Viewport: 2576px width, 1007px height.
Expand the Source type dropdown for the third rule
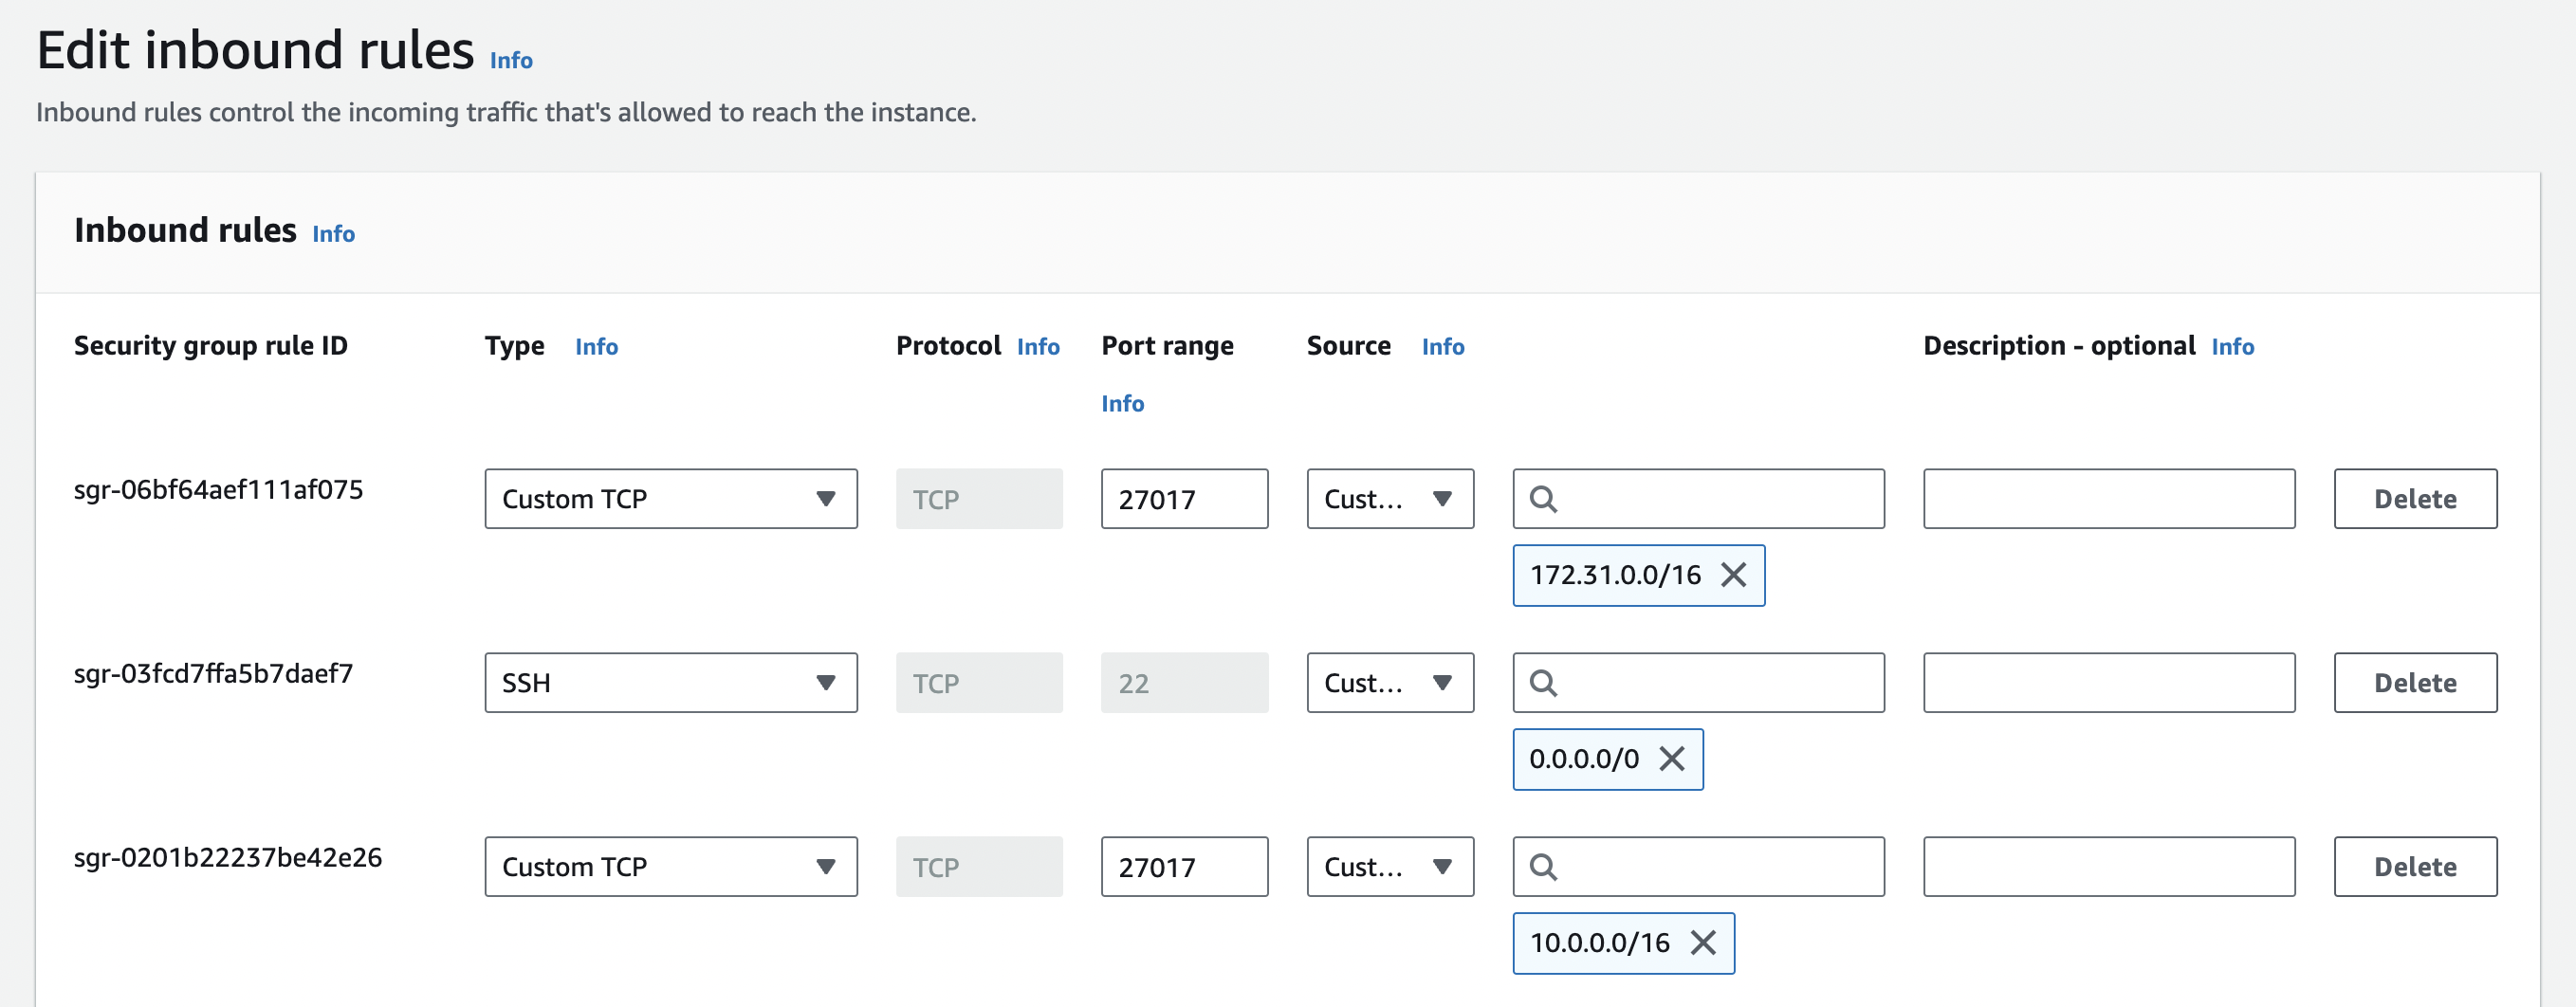(x=1389, y=867)
